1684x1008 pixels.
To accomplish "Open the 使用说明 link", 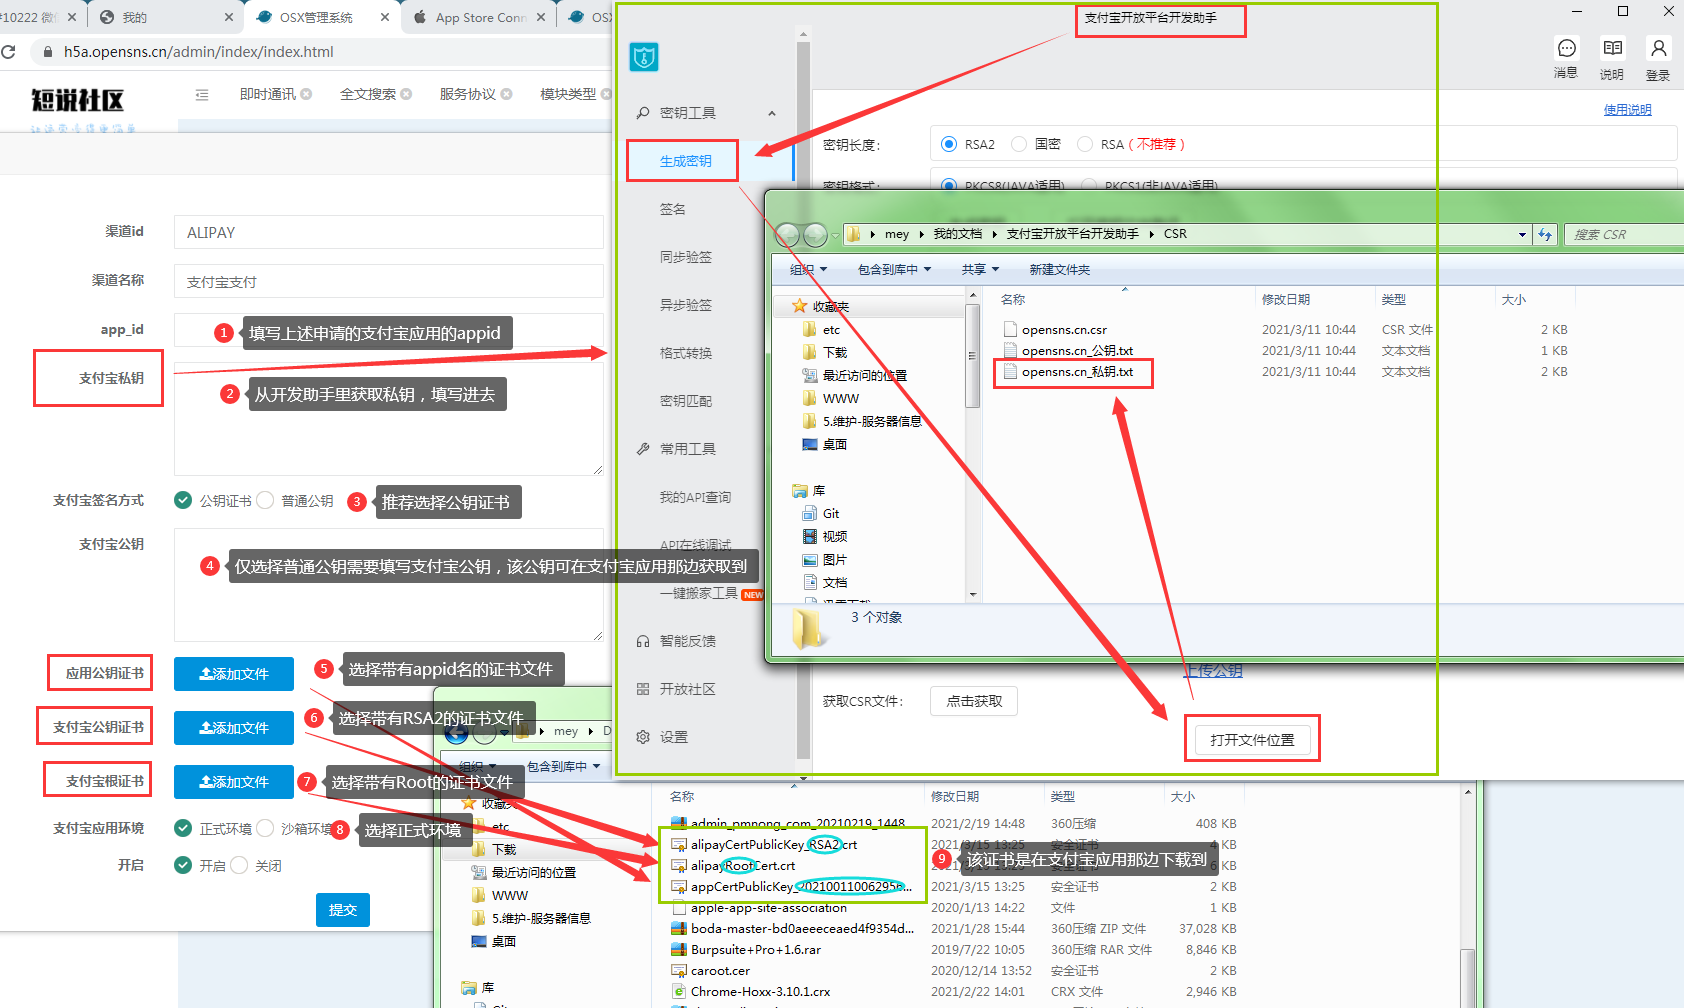I will point(1628,110).
